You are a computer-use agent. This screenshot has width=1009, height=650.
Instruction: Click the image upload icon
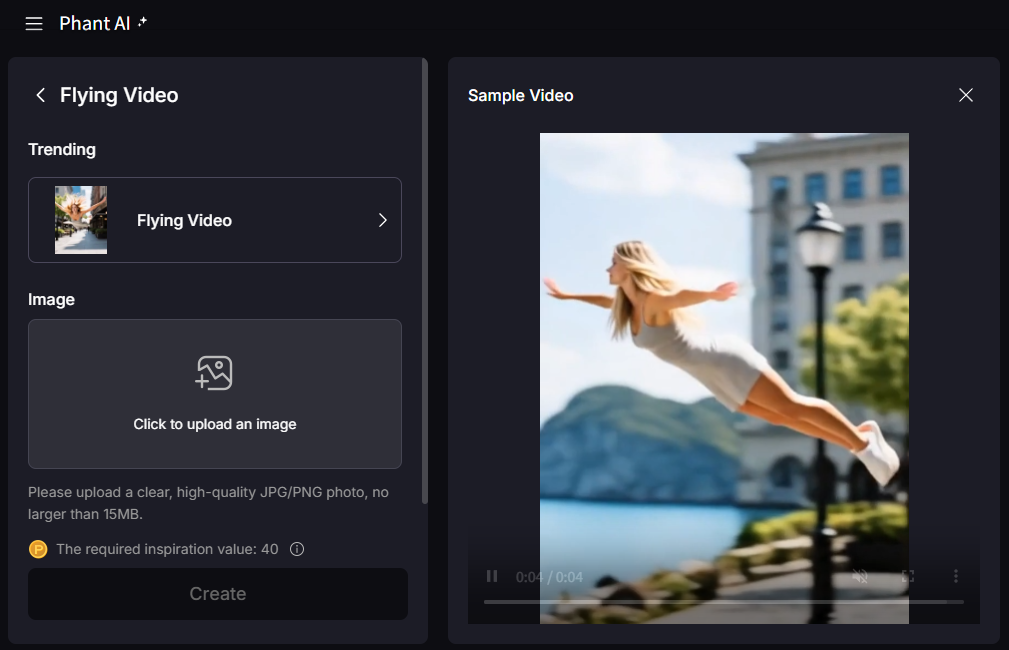tap(214, 373)
